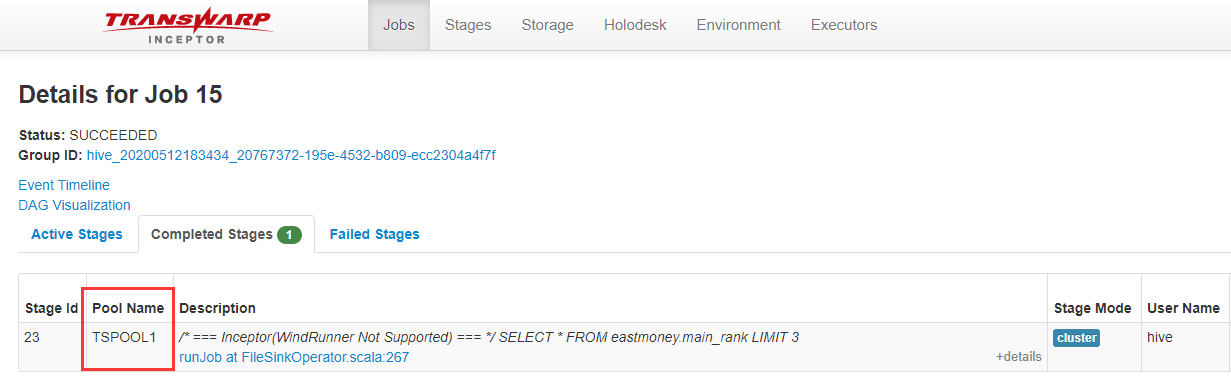Select the Completed Stages tab
1231x390 pixels.
tap(226, 234)
